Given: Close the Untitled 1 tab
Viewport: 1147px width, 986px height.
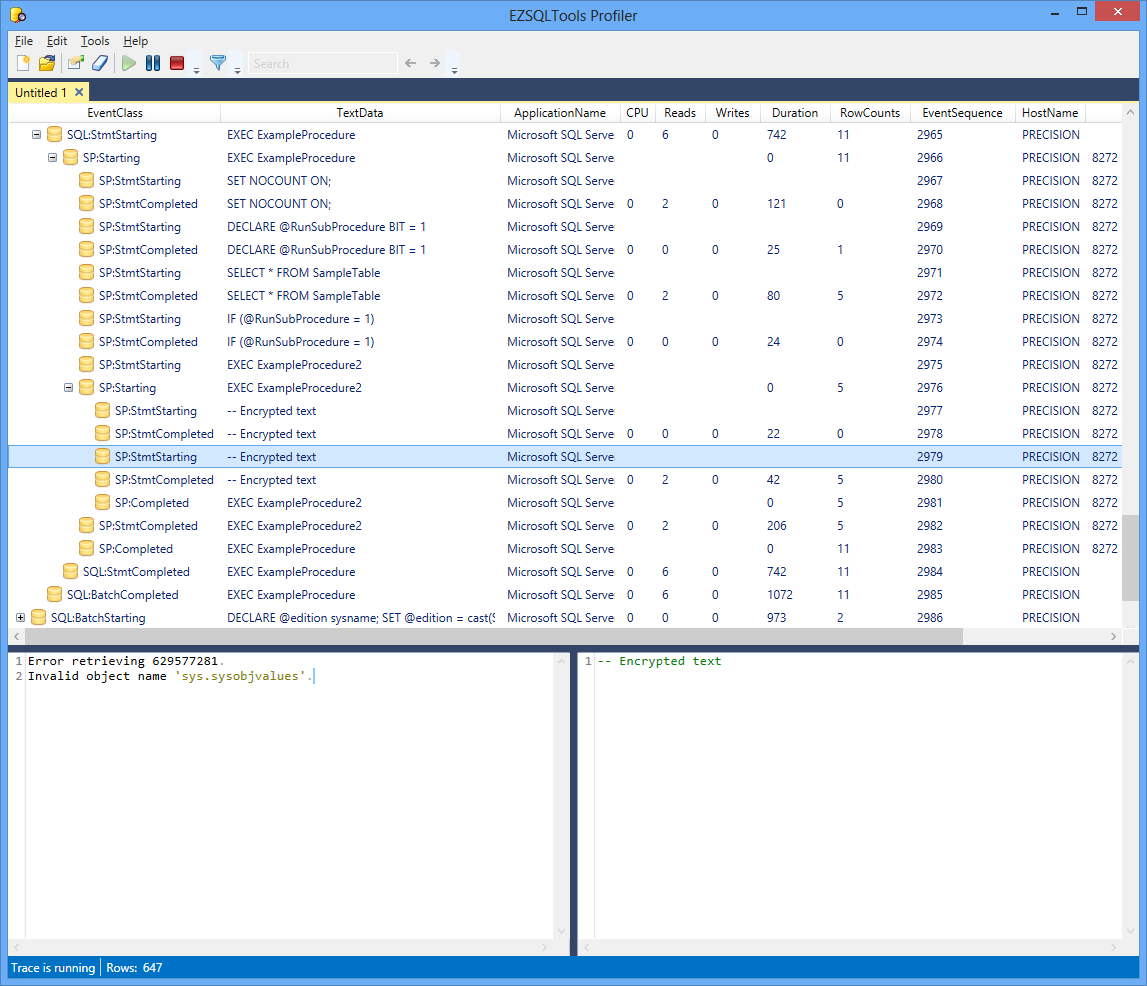Looking at the screenshot, I should tap(79, 92).
